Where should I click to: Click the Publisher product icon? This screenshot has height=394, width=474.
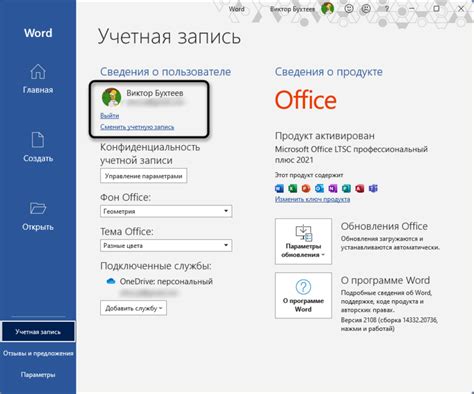tap(346, 189)
